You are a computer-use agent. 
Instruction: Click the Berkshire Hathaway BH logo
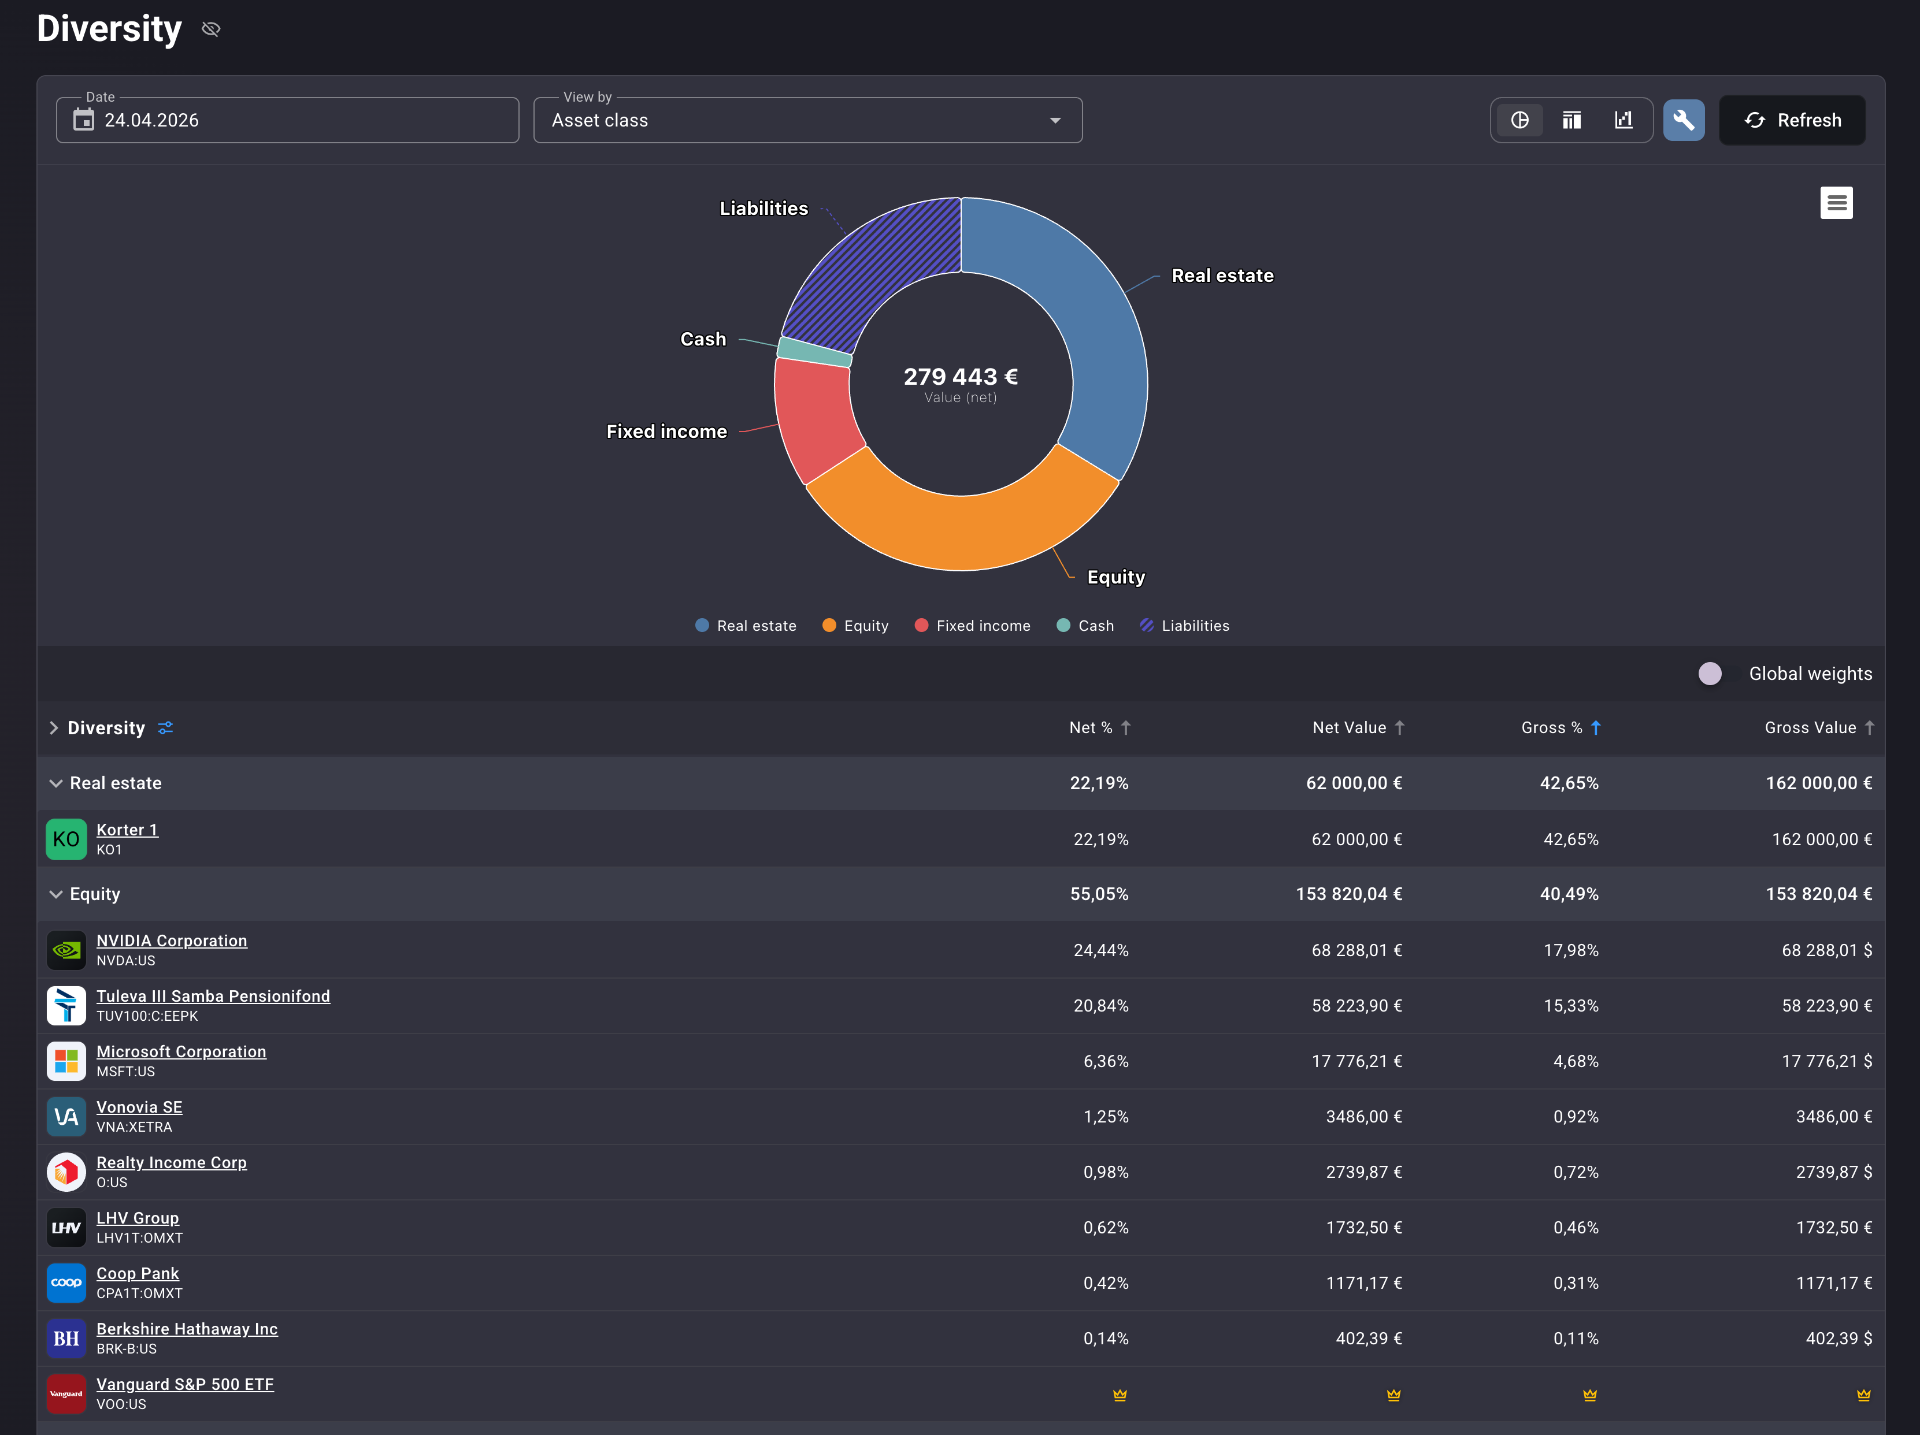(67, 1338)
